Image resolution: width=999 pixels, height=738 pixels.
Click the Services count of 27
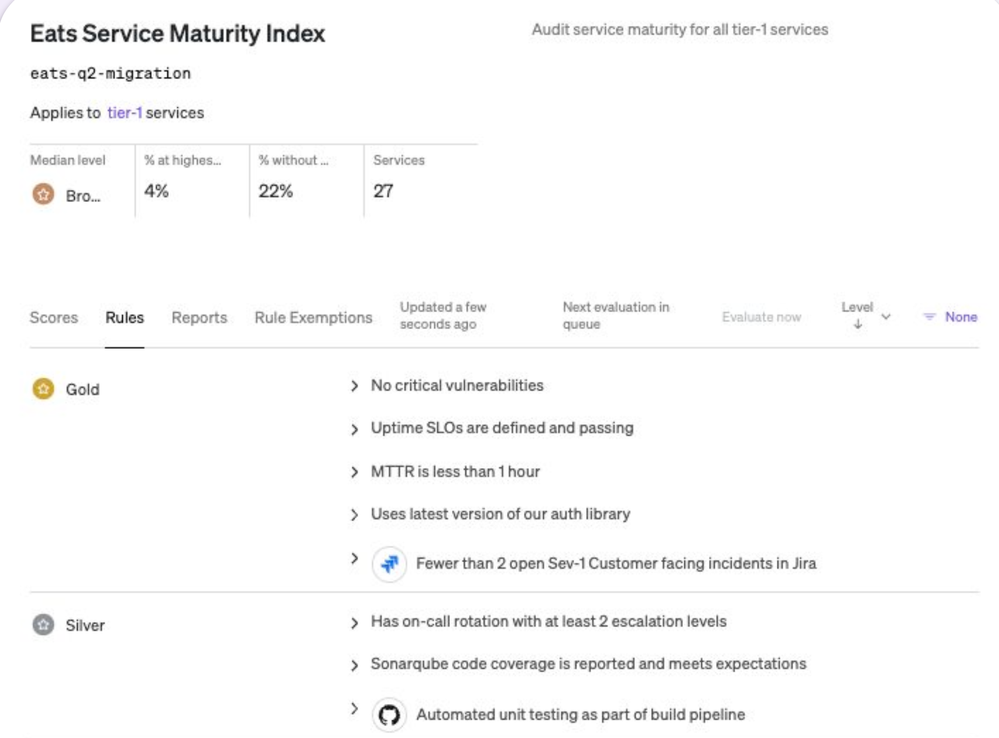coord(383,191)
